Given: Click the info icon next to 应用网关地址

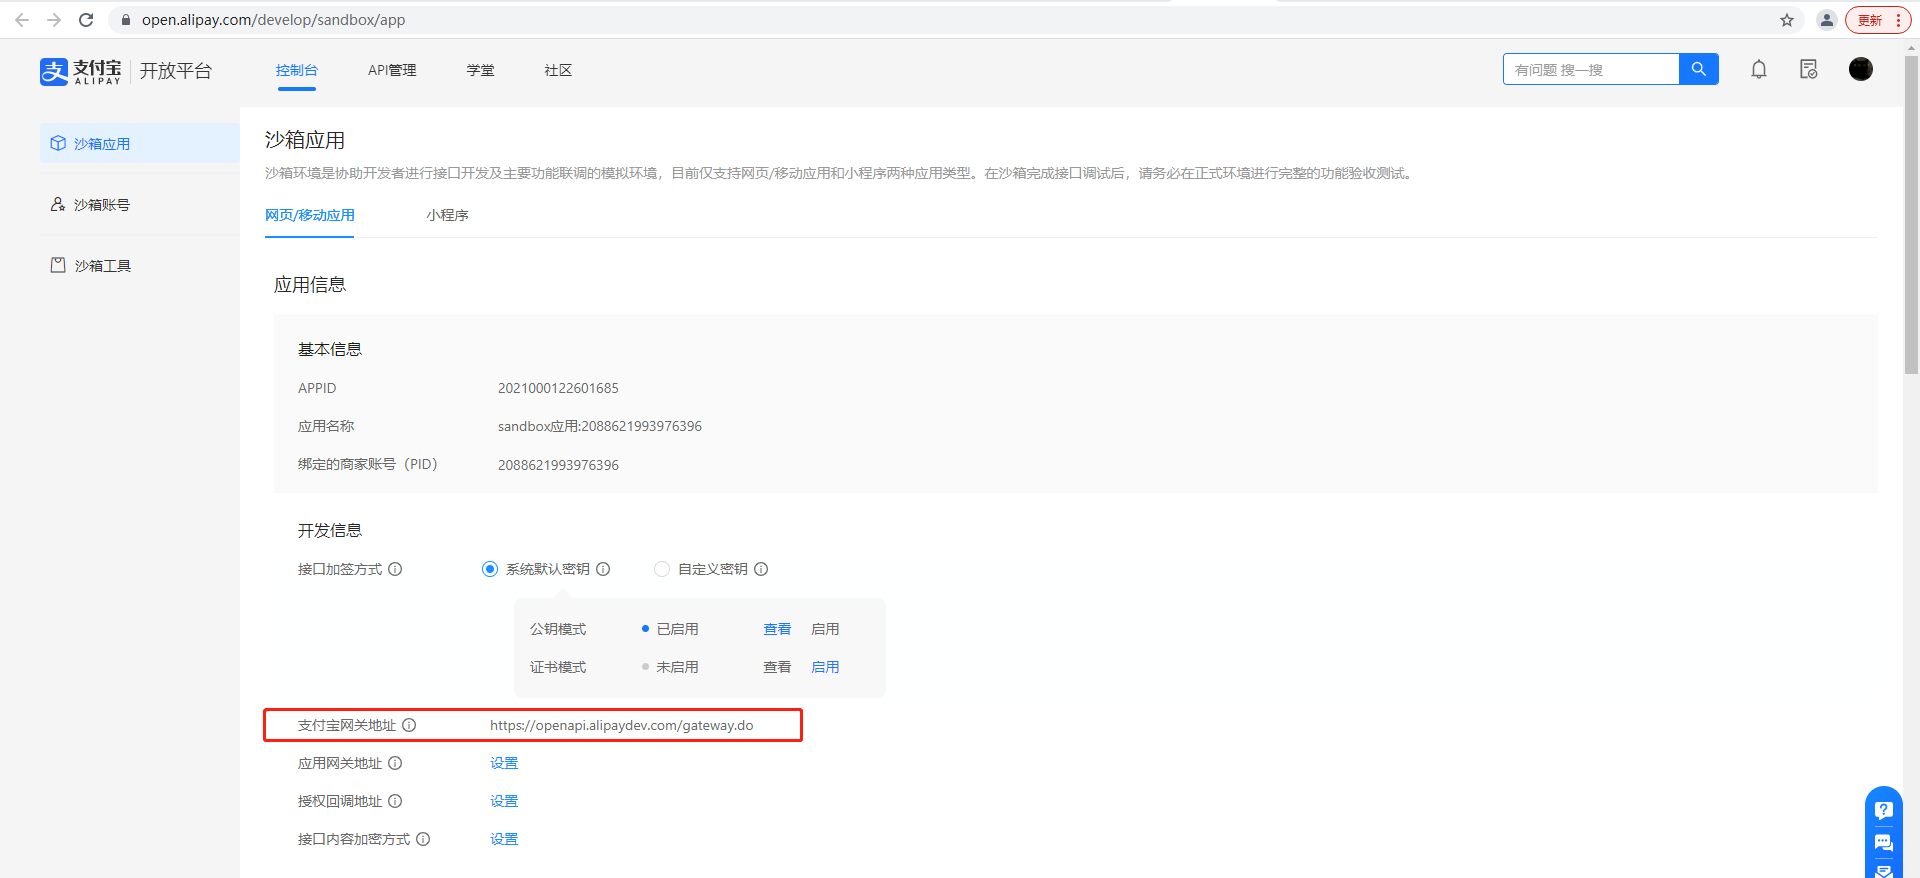Looking at the screenshot, I should (395, 763).
